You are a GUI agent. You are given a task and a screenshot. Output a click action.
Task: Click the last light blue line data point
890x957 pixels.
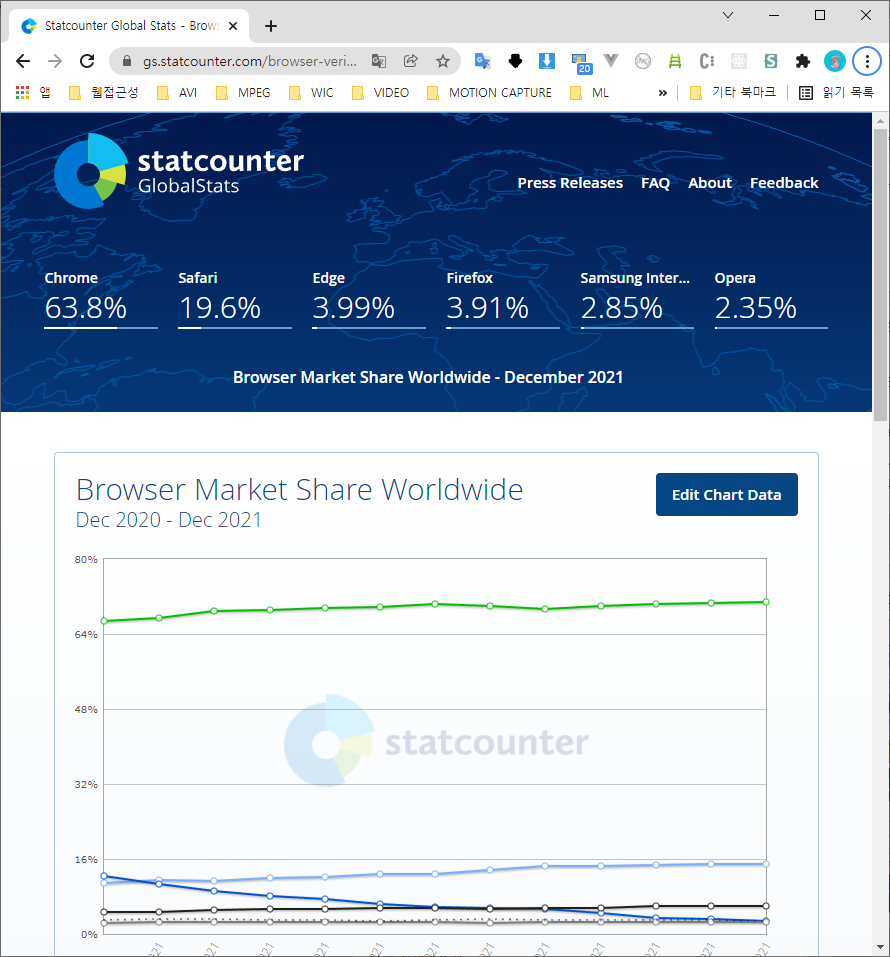click(765, 864)
